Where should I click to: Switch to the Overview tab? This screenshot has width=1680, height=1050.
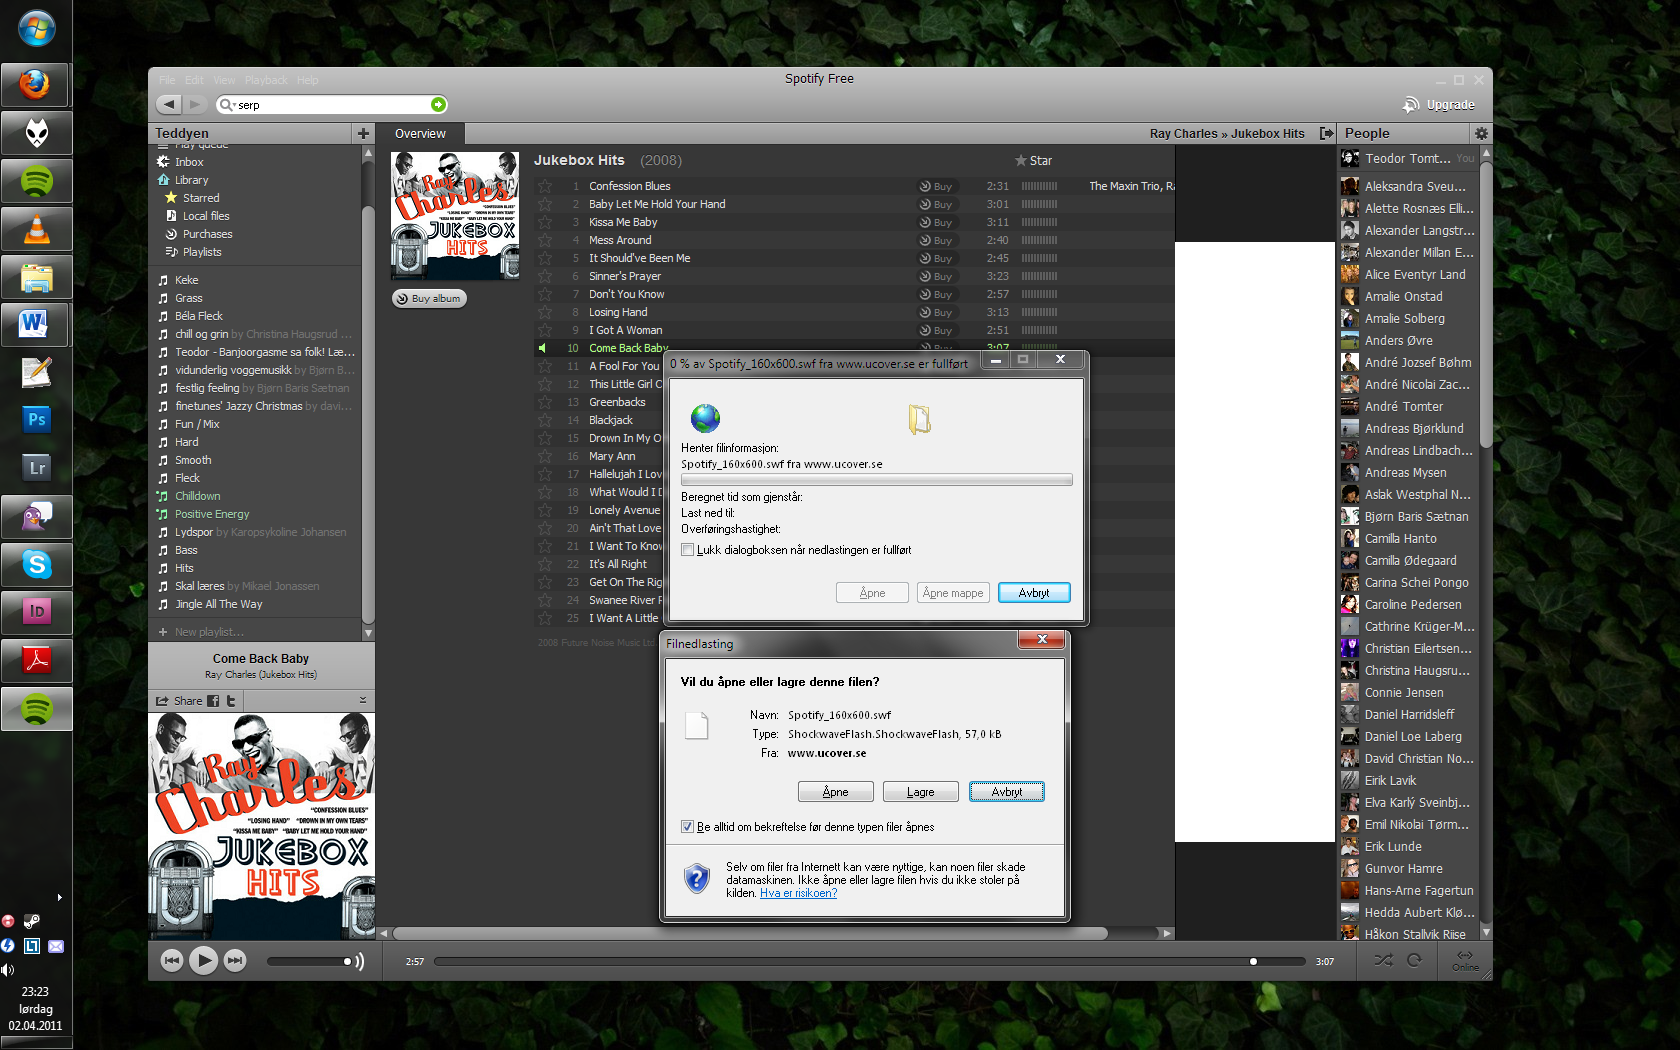(420, 133)
